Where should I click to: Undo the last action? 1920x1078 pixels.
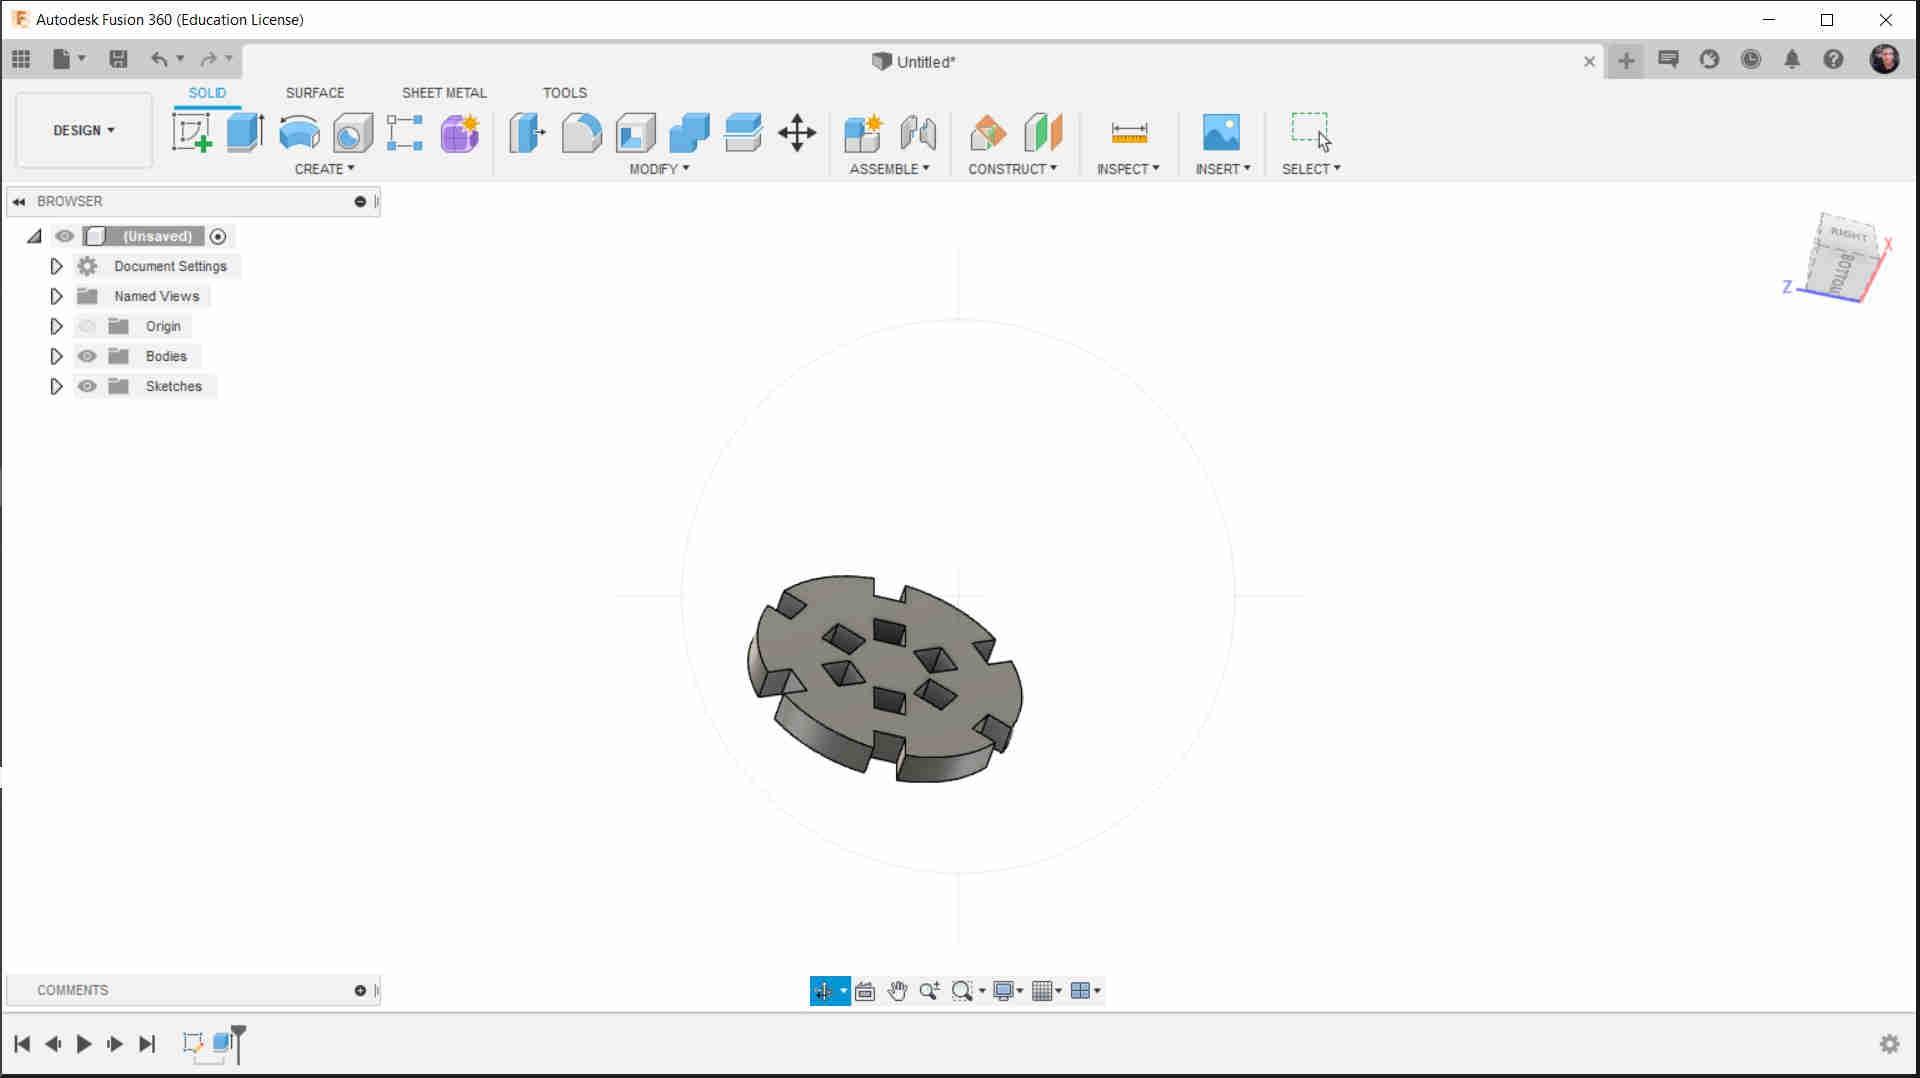coord(159,59)
